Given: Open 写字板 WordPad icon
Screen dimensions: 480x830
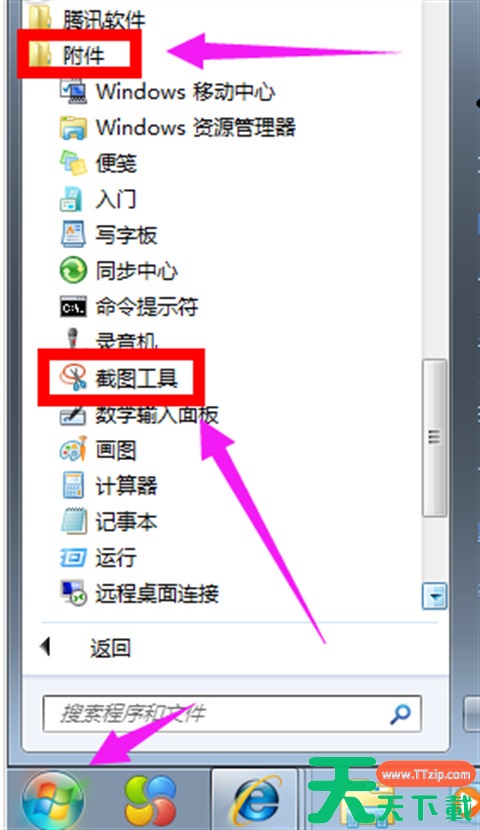Looking at the screenshot, I should pyautogui.click(x=73, y=234).
